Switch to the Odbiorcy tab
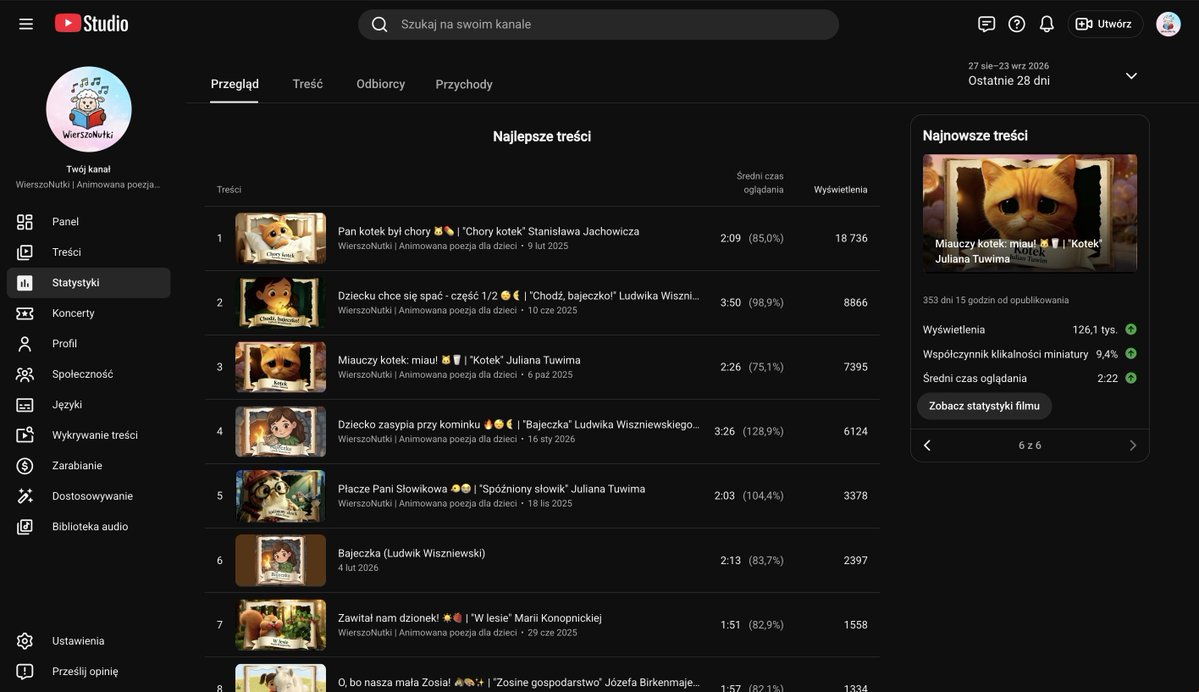Image resolution: width=1199 pixels, height=692 pixels. [x=381, y=84]
